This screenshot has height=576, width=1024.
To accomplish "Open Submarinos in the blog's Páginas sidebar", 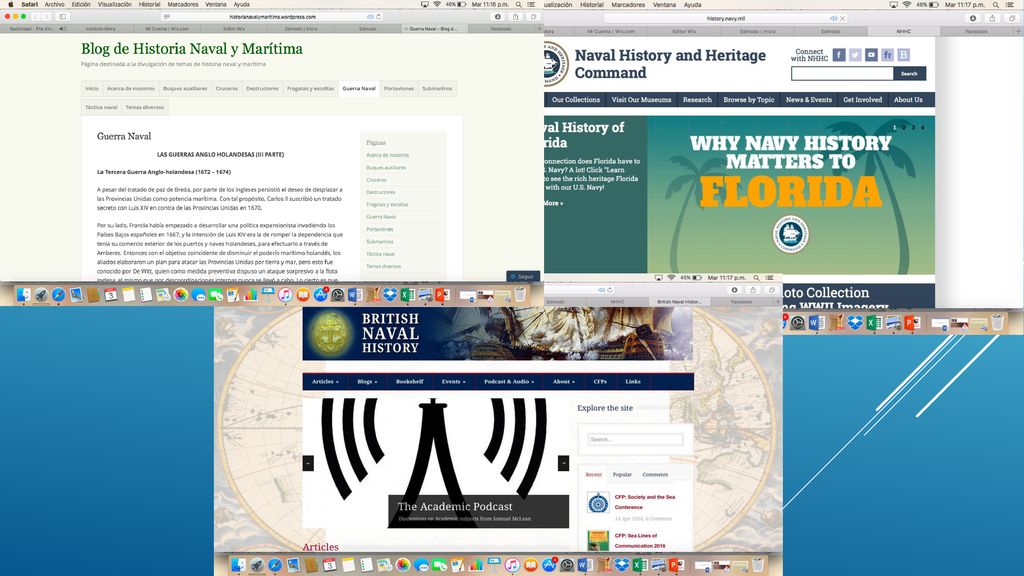I will (x=380, y=242).
